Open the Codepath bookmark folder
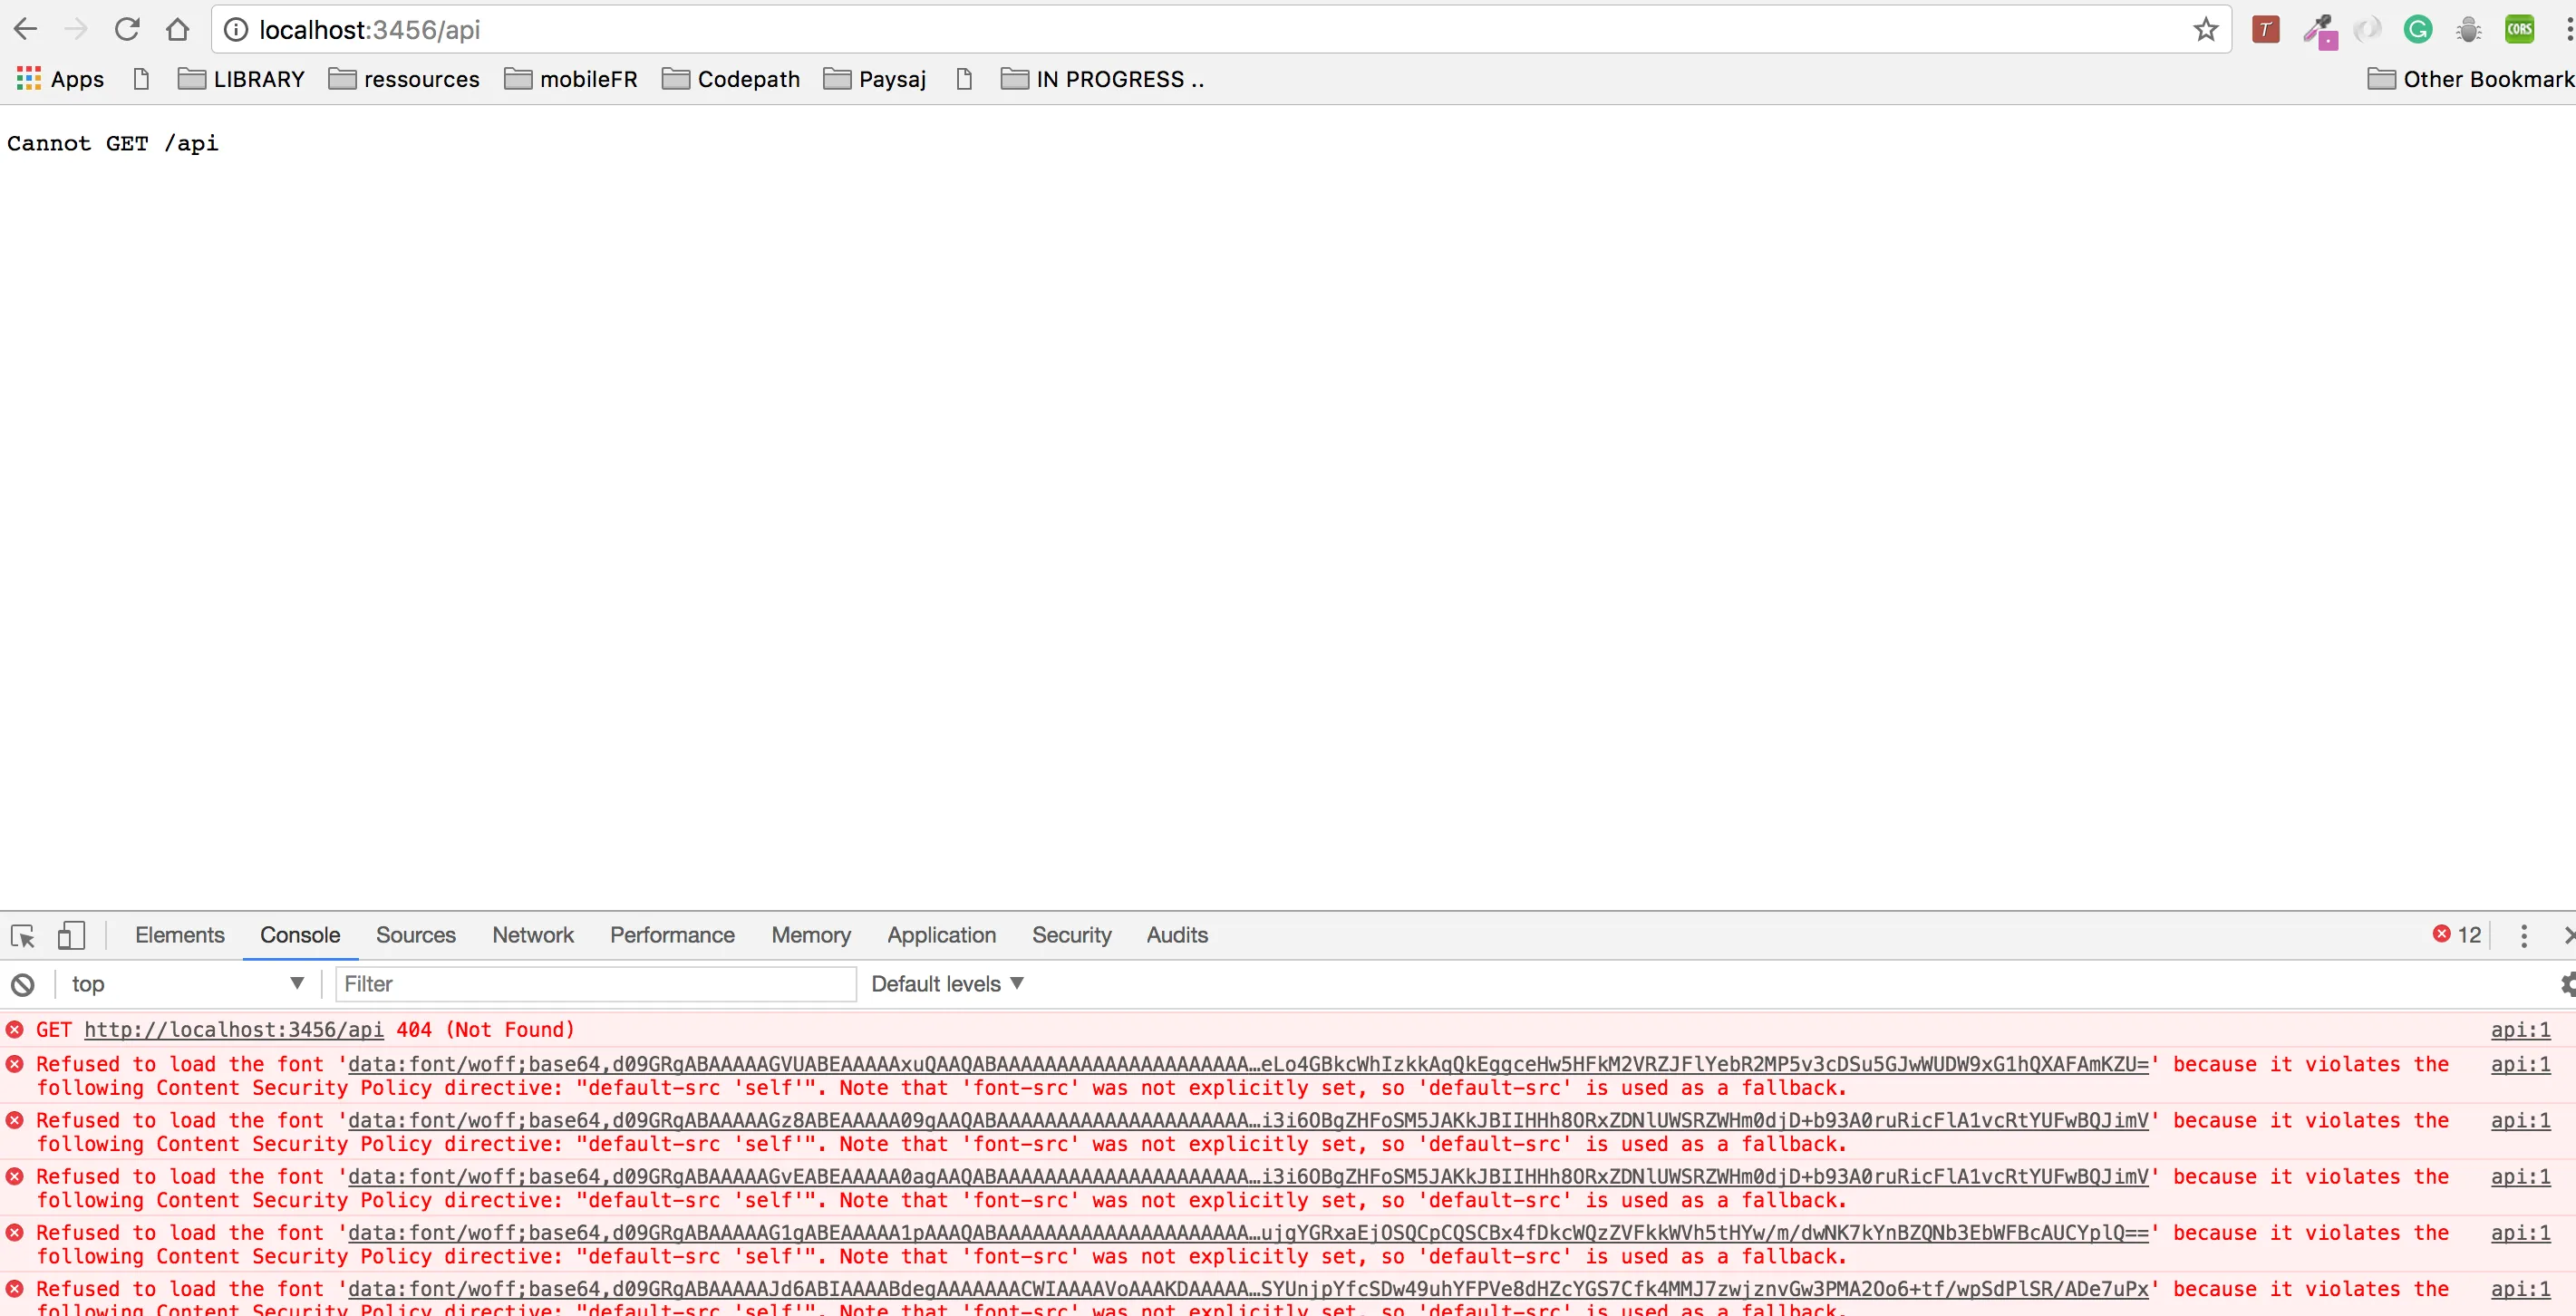Screen dimensions: 2576x1316 (x=731, y=79)
